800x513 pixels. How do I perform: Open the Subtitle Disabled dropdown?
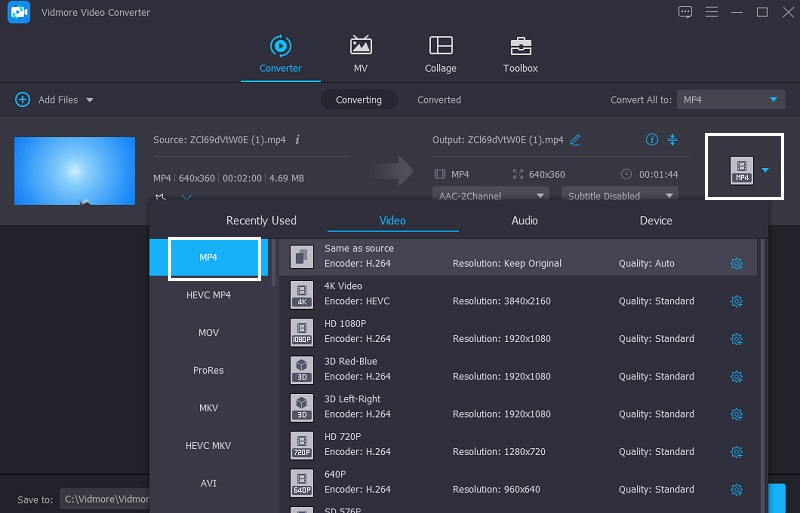619,196
